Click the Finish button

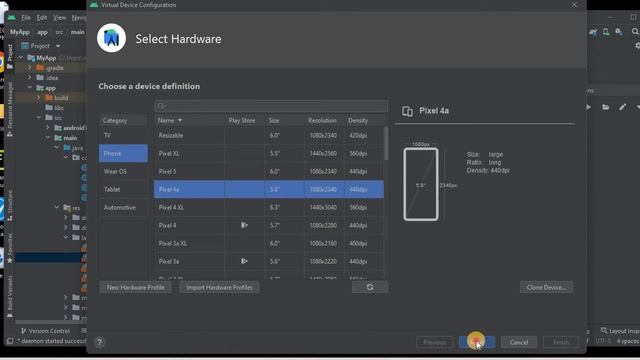click(x=561, y=342)
